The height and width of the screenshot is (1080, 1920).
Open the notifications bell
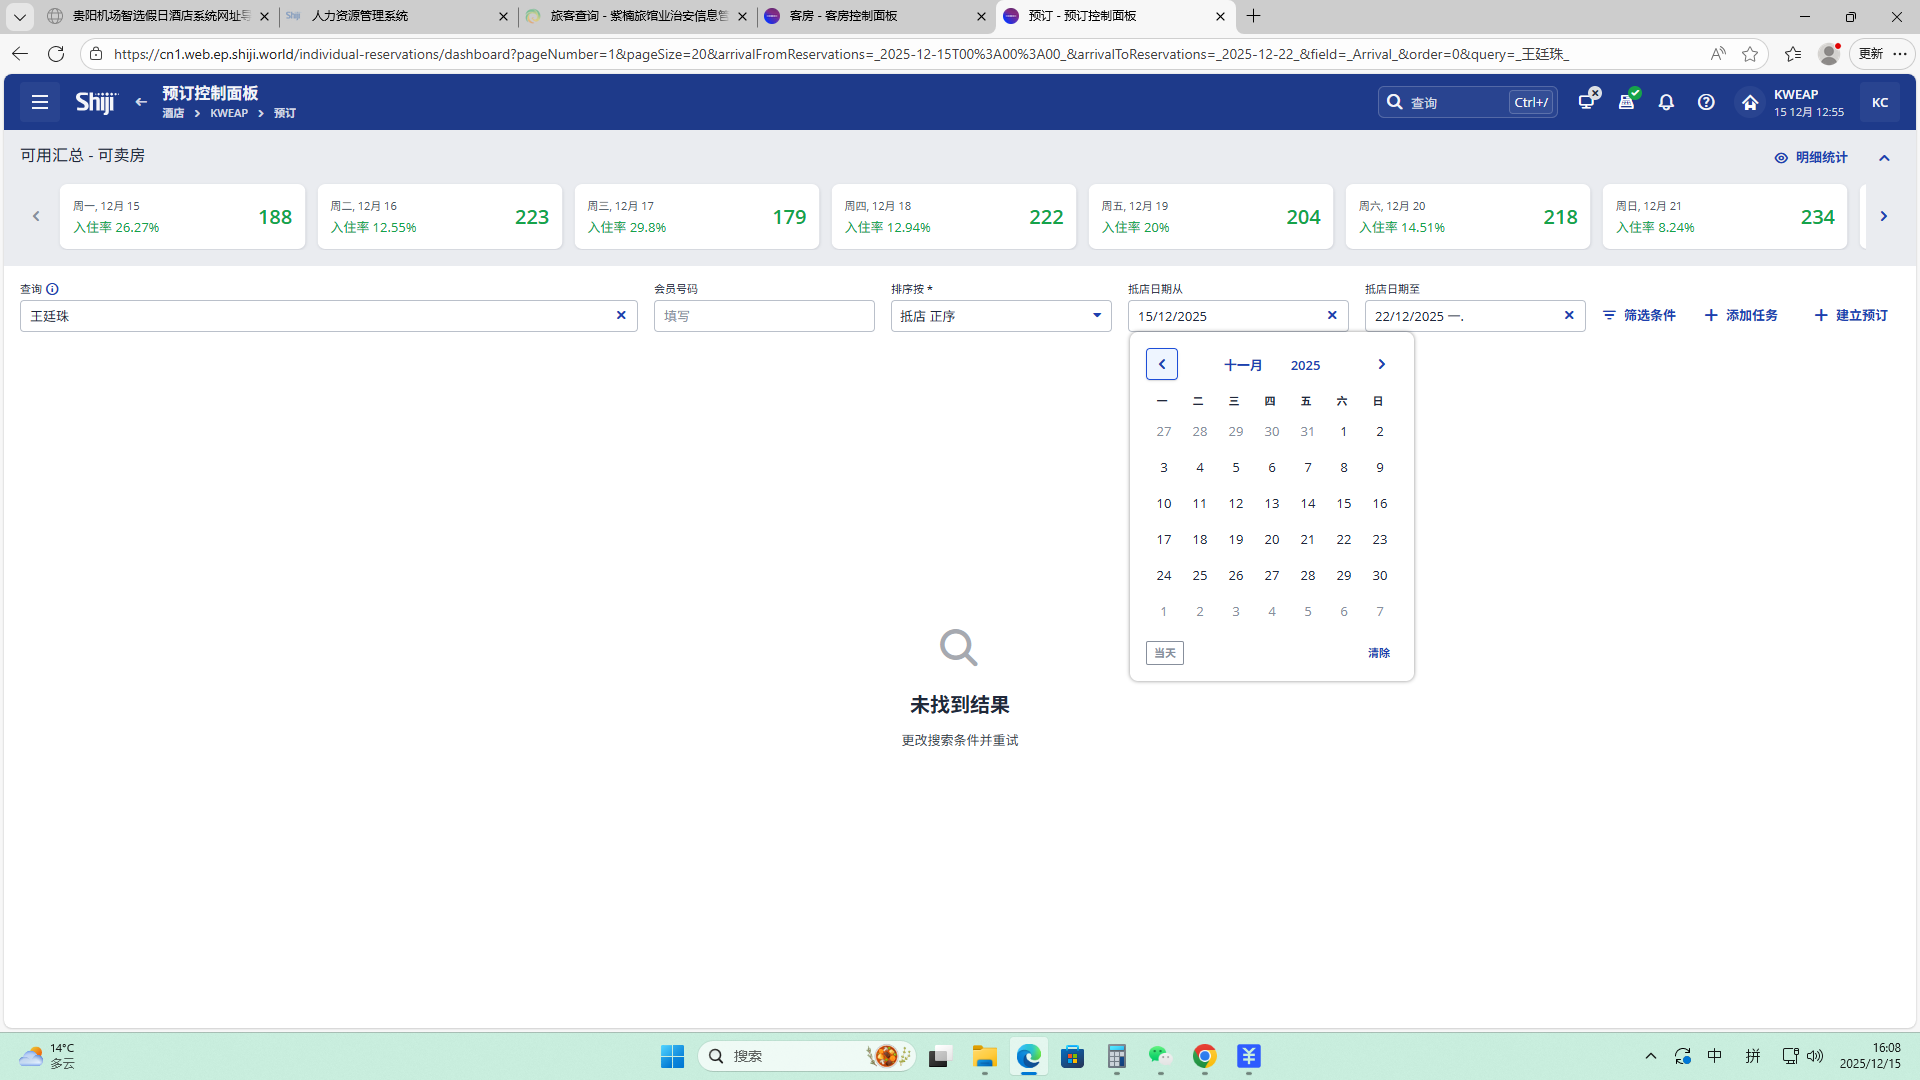pos(1666,102)
